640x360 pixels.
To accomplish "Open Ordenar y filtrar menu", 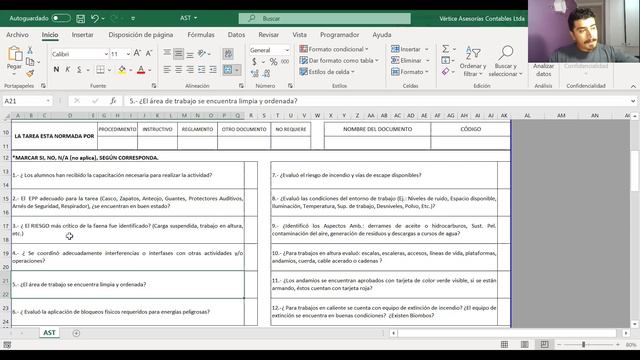I will pyautogui.click(x=473, y=61).
